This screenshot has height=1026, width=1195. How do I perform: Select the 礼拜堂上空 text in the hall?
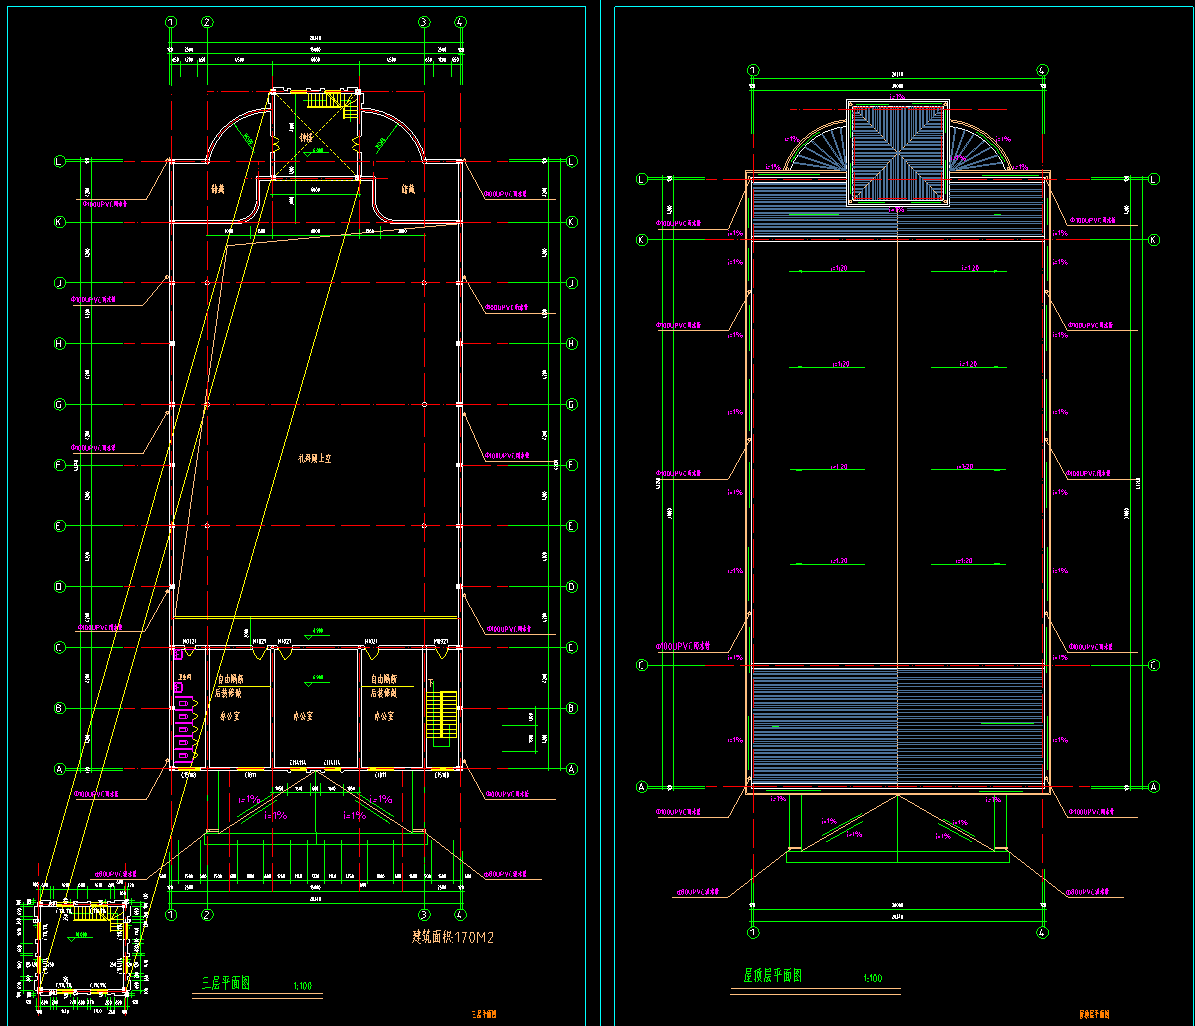click(x=315, y=459)
